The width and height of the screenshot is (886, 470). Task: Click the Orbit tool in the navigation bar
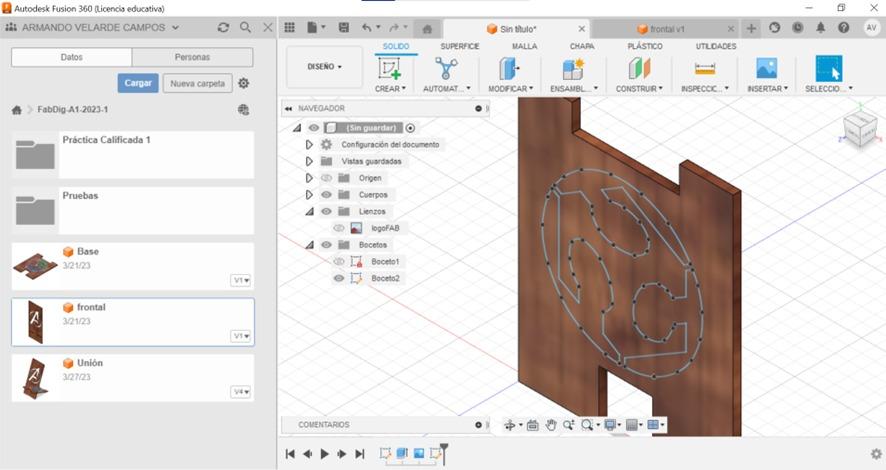tap(510, 425)
